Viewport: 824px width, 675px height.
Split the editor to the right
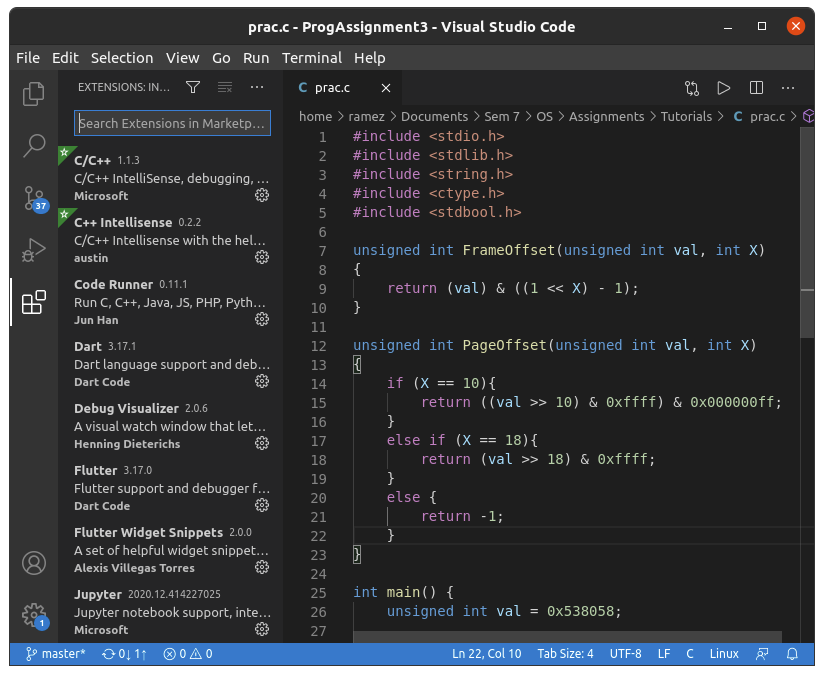pyautogui.click(x=756, y=88)
